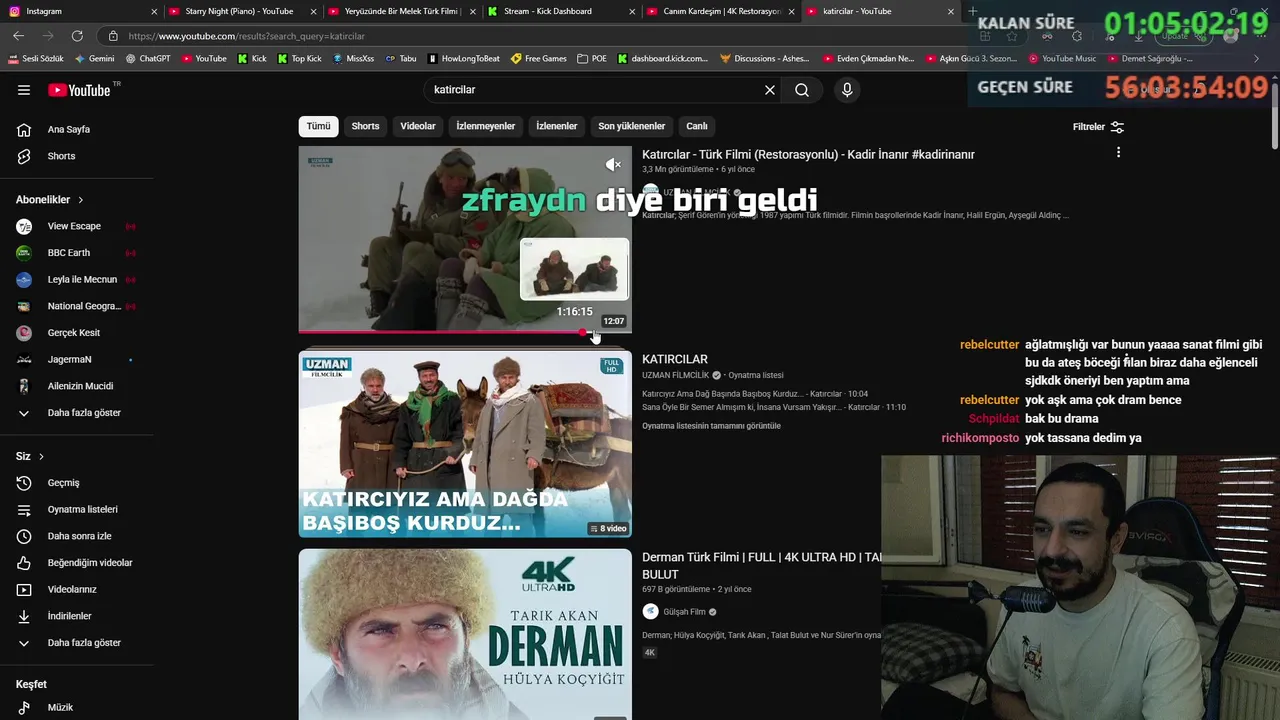Open Sesli Sözlük bookmark

(x=37, y=59)
